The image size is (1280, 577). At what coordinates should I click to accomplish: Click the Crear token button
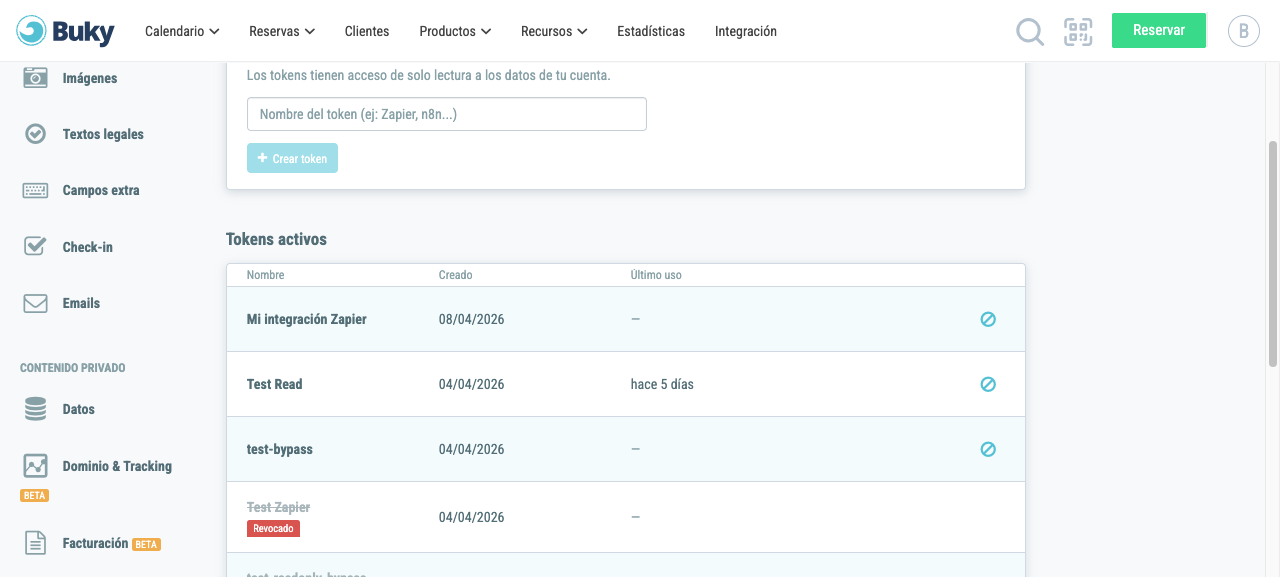pyautogui.click(x=292, y=158)
